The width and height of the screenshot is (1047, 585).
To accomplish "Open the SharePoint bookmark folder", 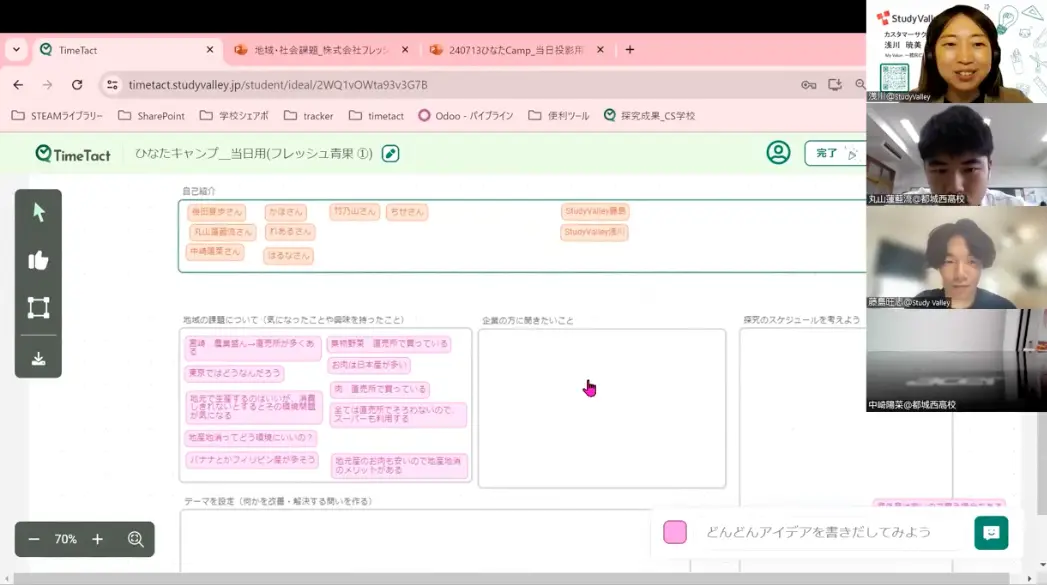I will [151, 116].
